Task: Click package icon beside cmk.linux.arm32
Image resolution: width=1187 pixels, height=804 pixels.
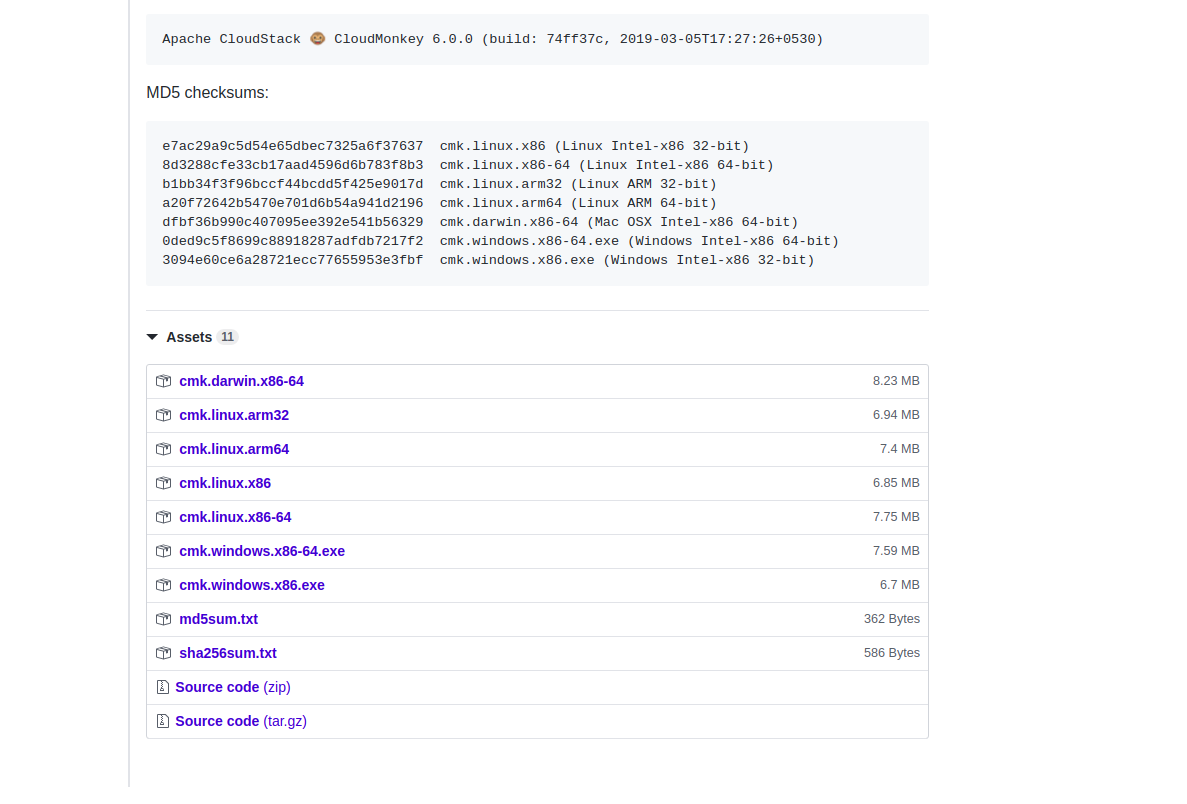Action: tap(163, 415)
